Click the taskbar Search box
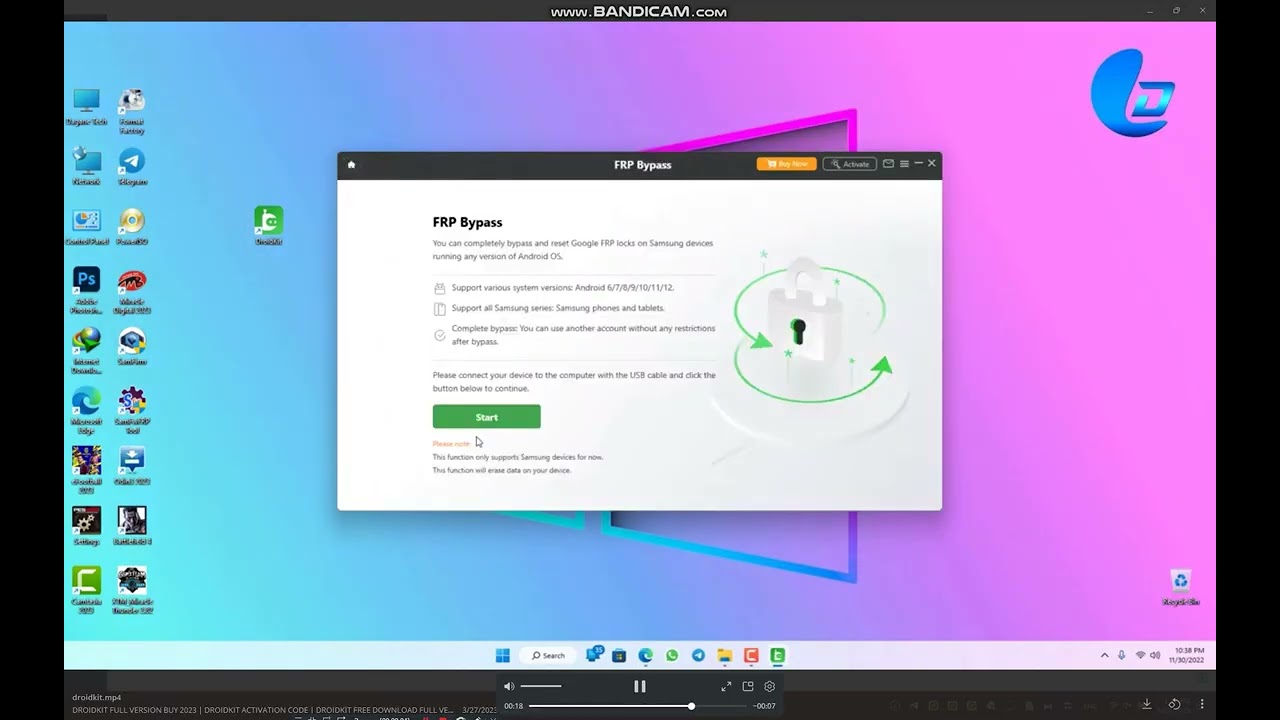This screenshot has width=1280, height=720. click(549, 655)
